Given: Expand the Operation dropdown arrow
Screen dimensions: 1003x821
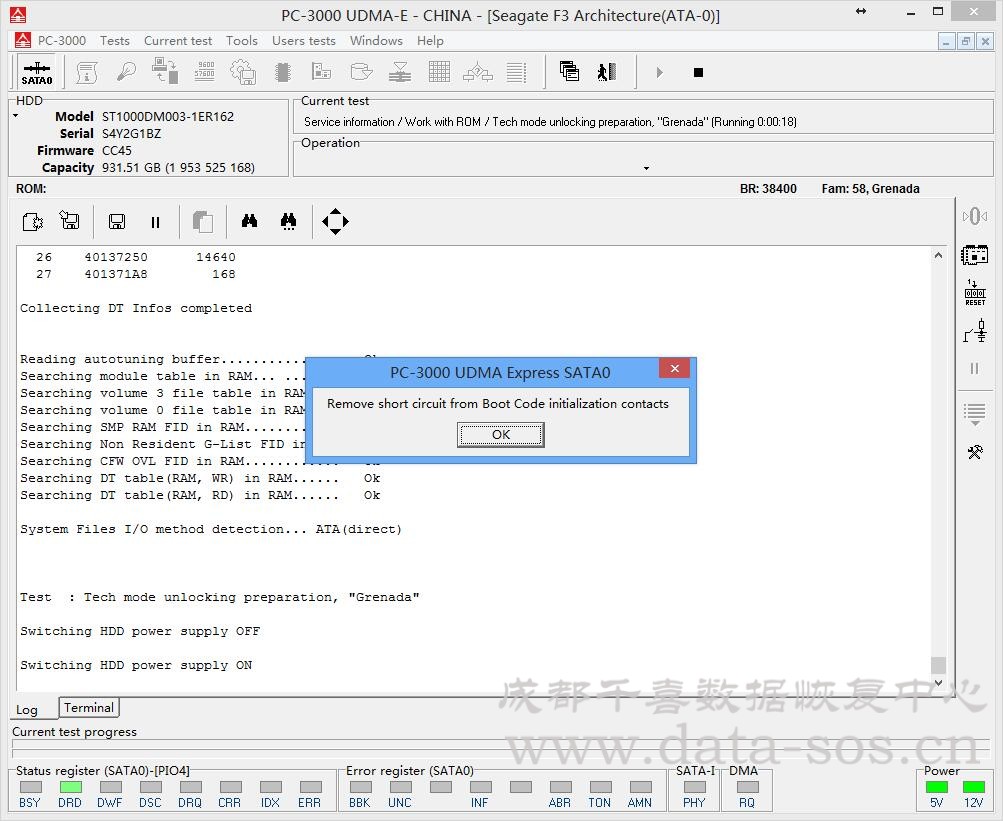Looking at the screenshot, I should point(646,168).
